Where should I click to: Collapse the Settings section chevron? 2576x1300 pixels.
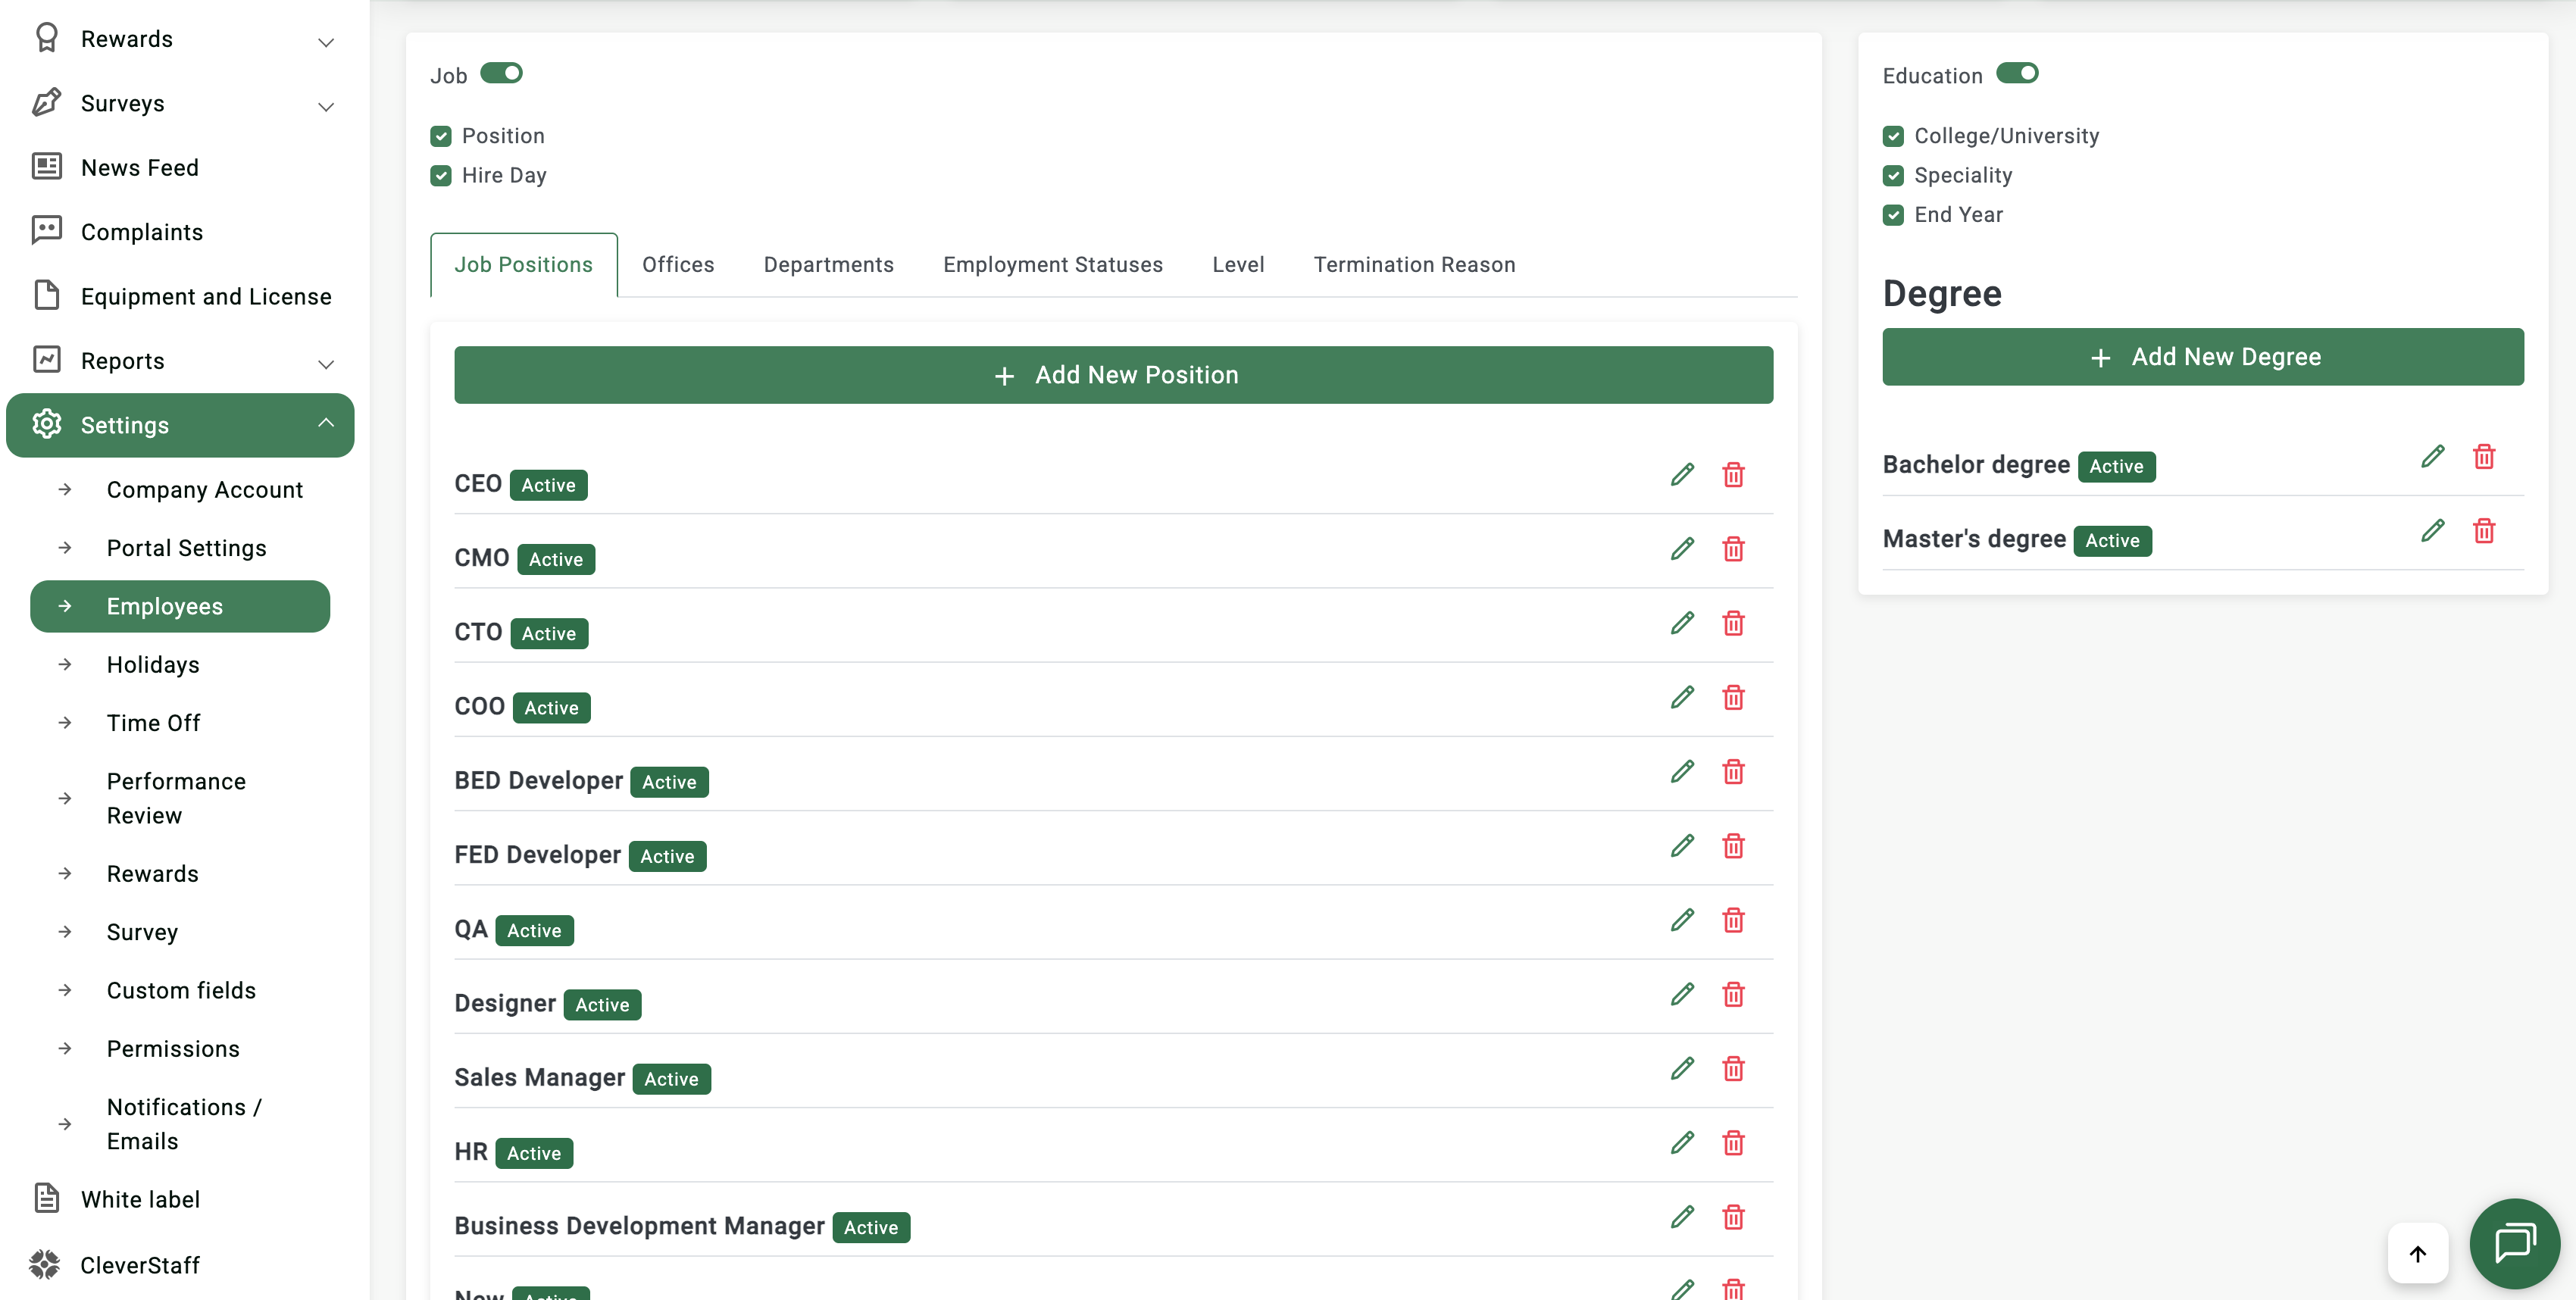point(325,423)
